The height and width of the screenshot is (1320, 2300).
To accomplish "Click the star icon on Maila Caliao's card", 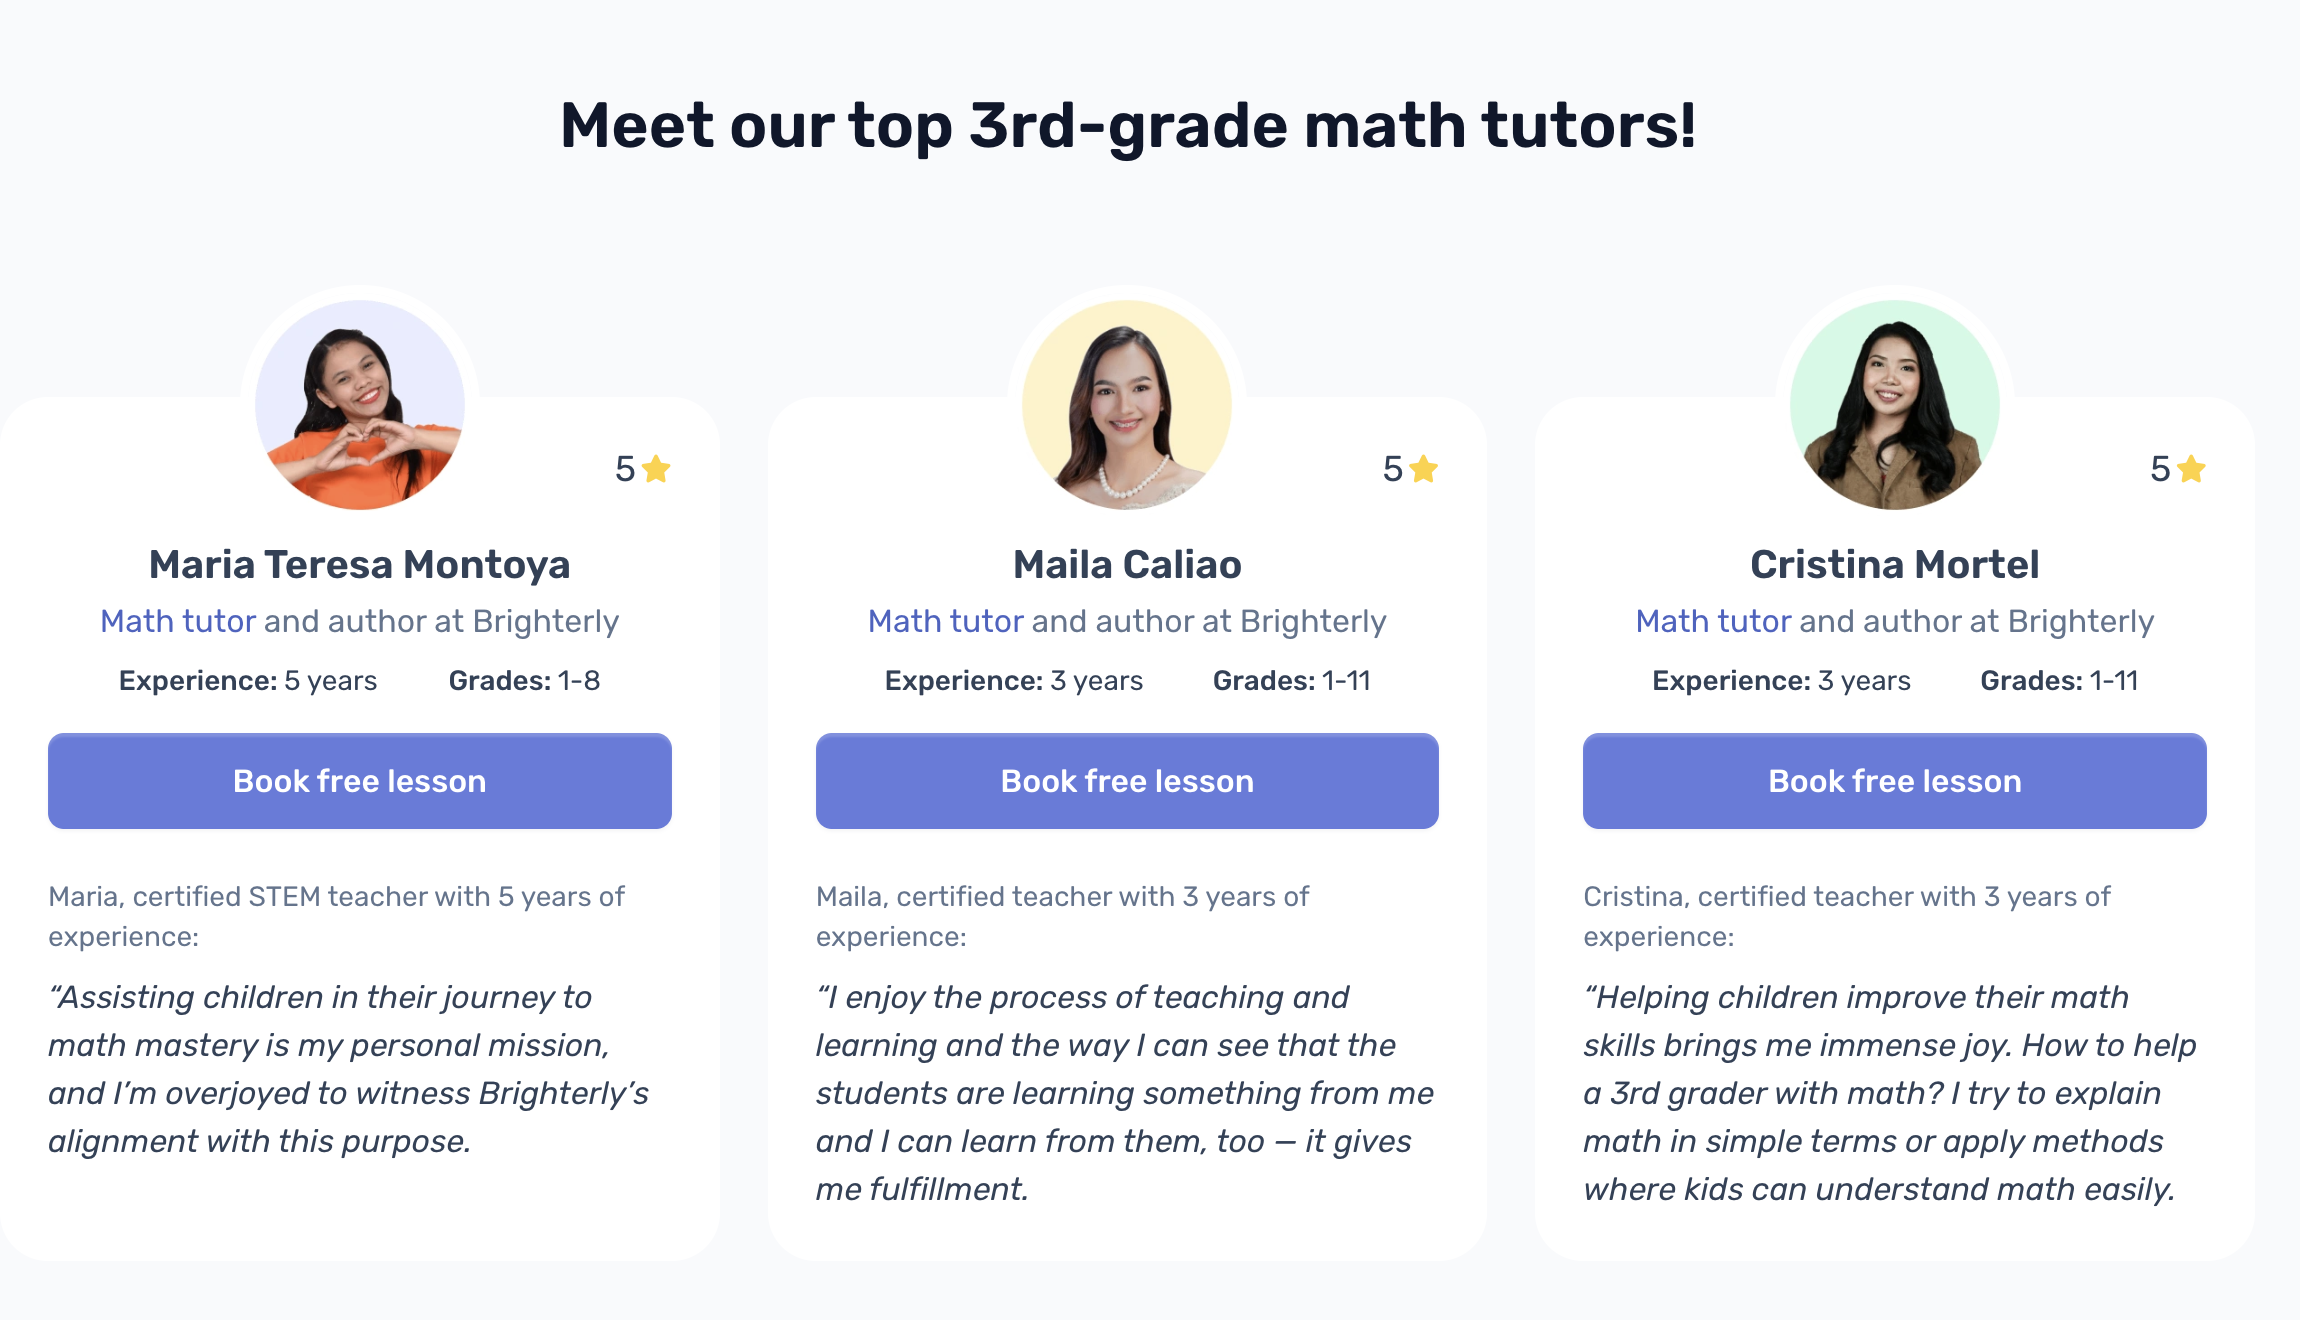I will tap(1424, 468).
